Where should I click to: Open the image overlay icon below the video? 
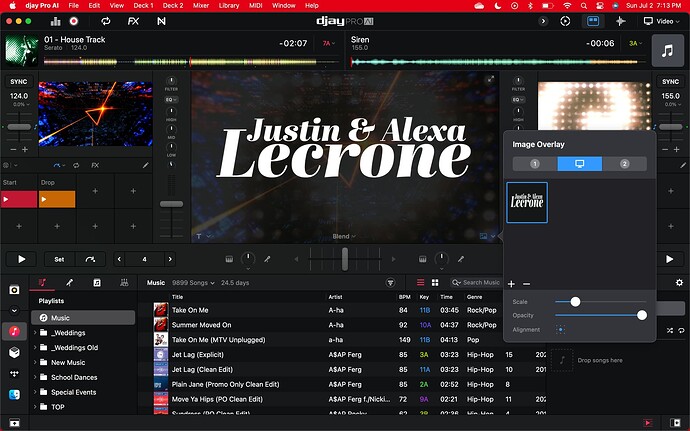tap(483, 236)
